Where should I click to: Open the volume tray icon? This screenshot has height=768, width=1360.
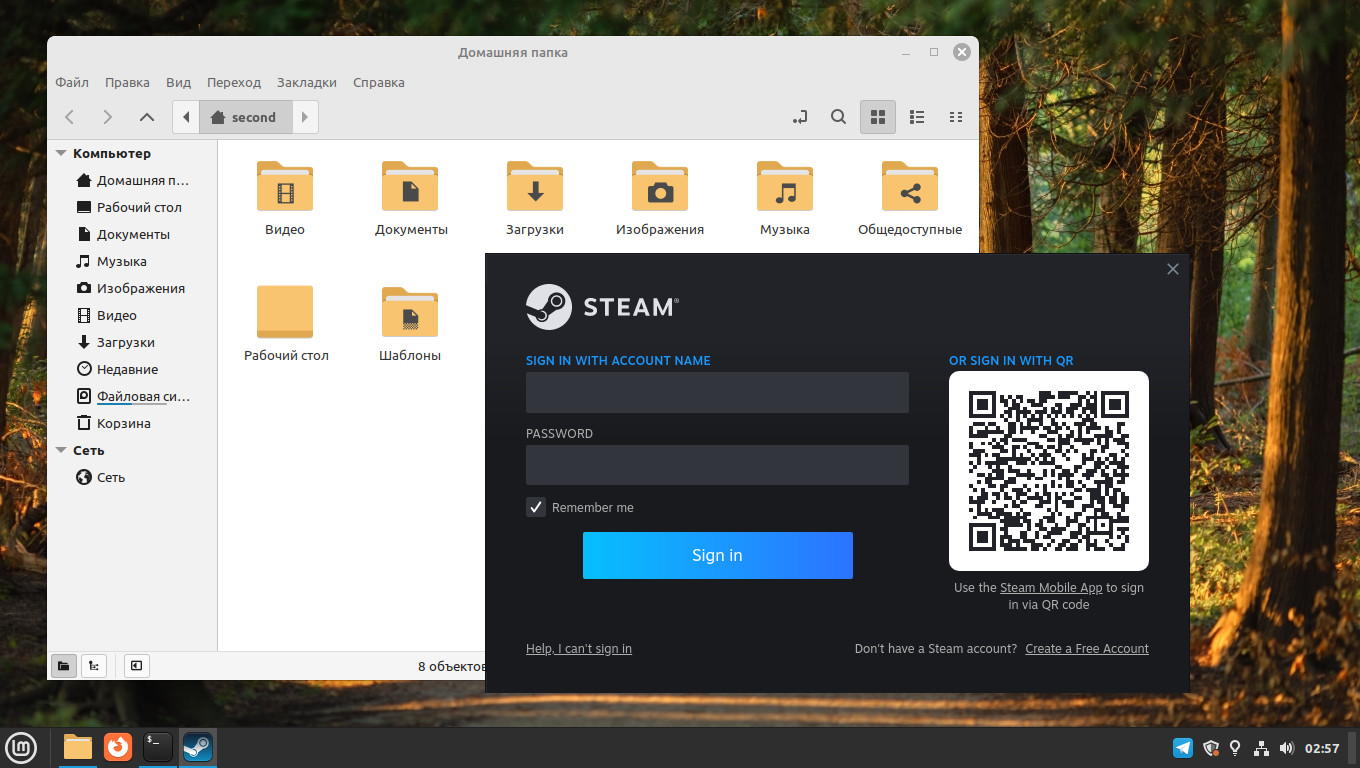coord(1286,748)
